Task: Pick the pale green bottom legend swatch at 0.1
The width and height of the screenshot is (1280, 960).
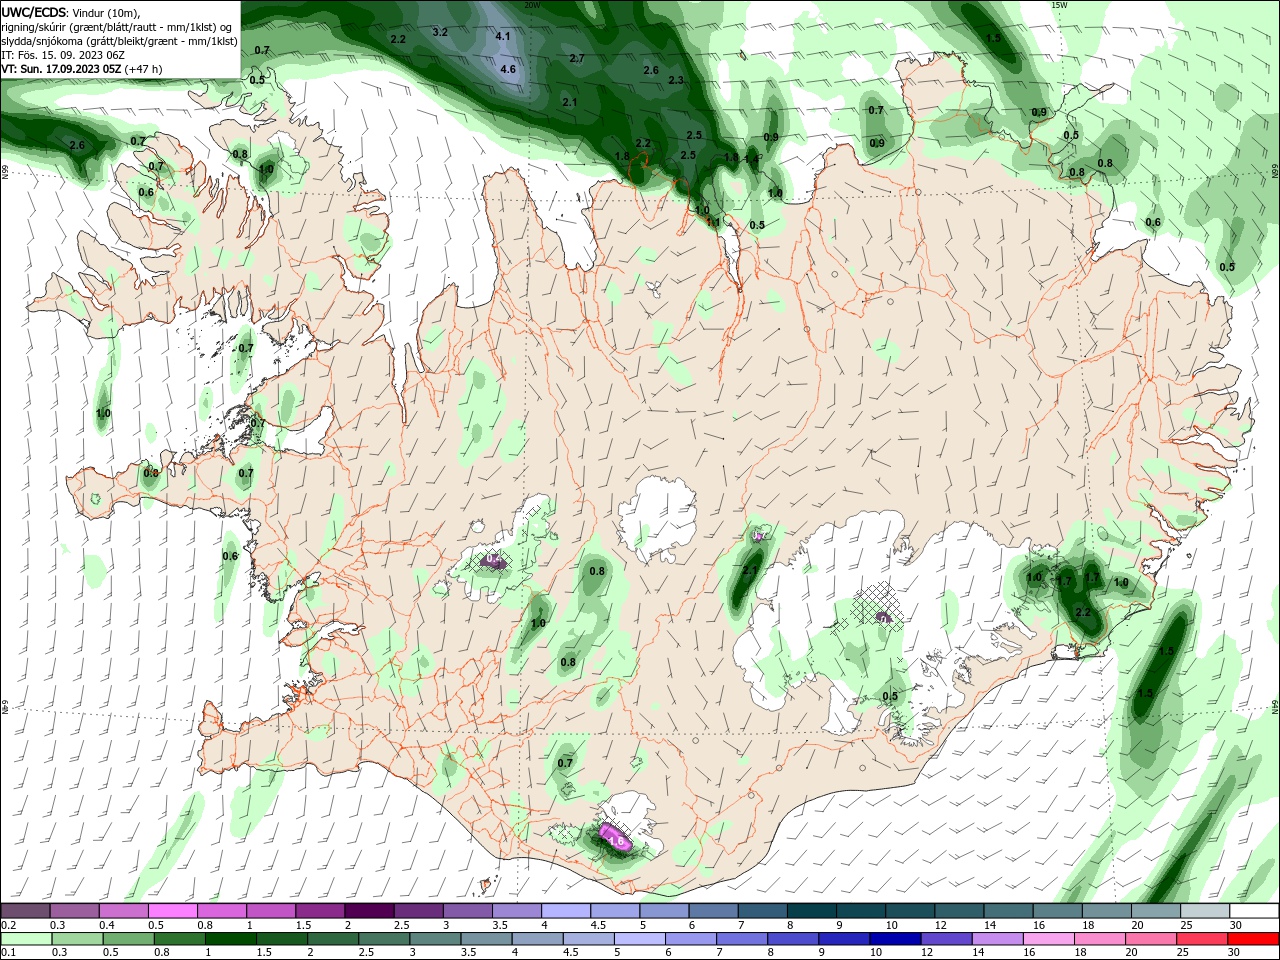Action: point(26,939)
